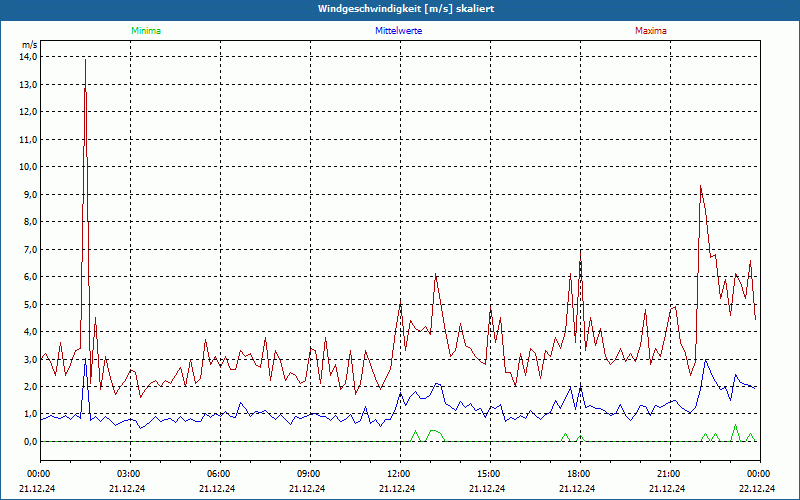Click the 15:00 time axis label
Image resolution: width=800 pixels, height=500 pixels.
[x=490, y=474]
